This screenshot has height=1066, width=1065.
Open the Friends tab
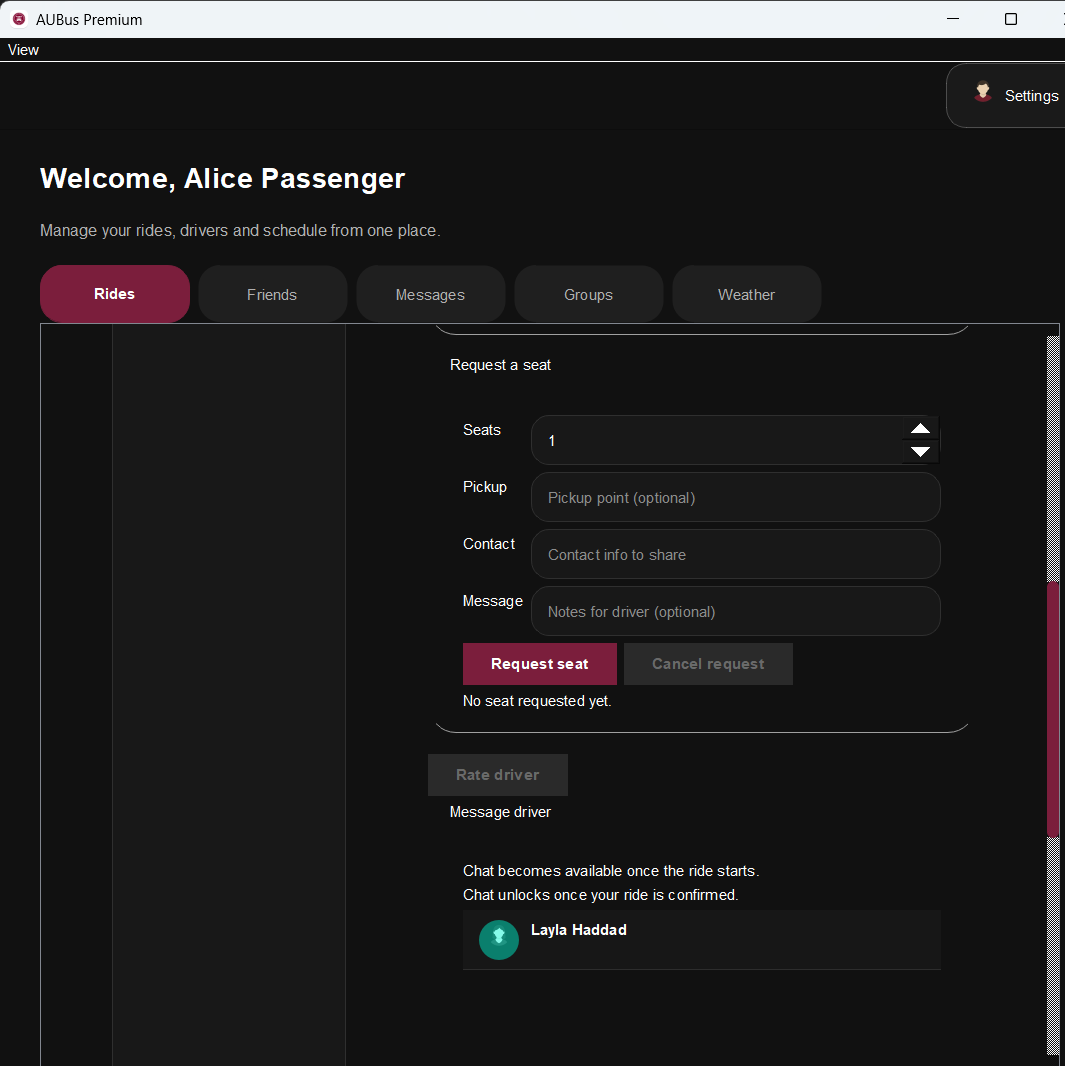coord(273,294)
